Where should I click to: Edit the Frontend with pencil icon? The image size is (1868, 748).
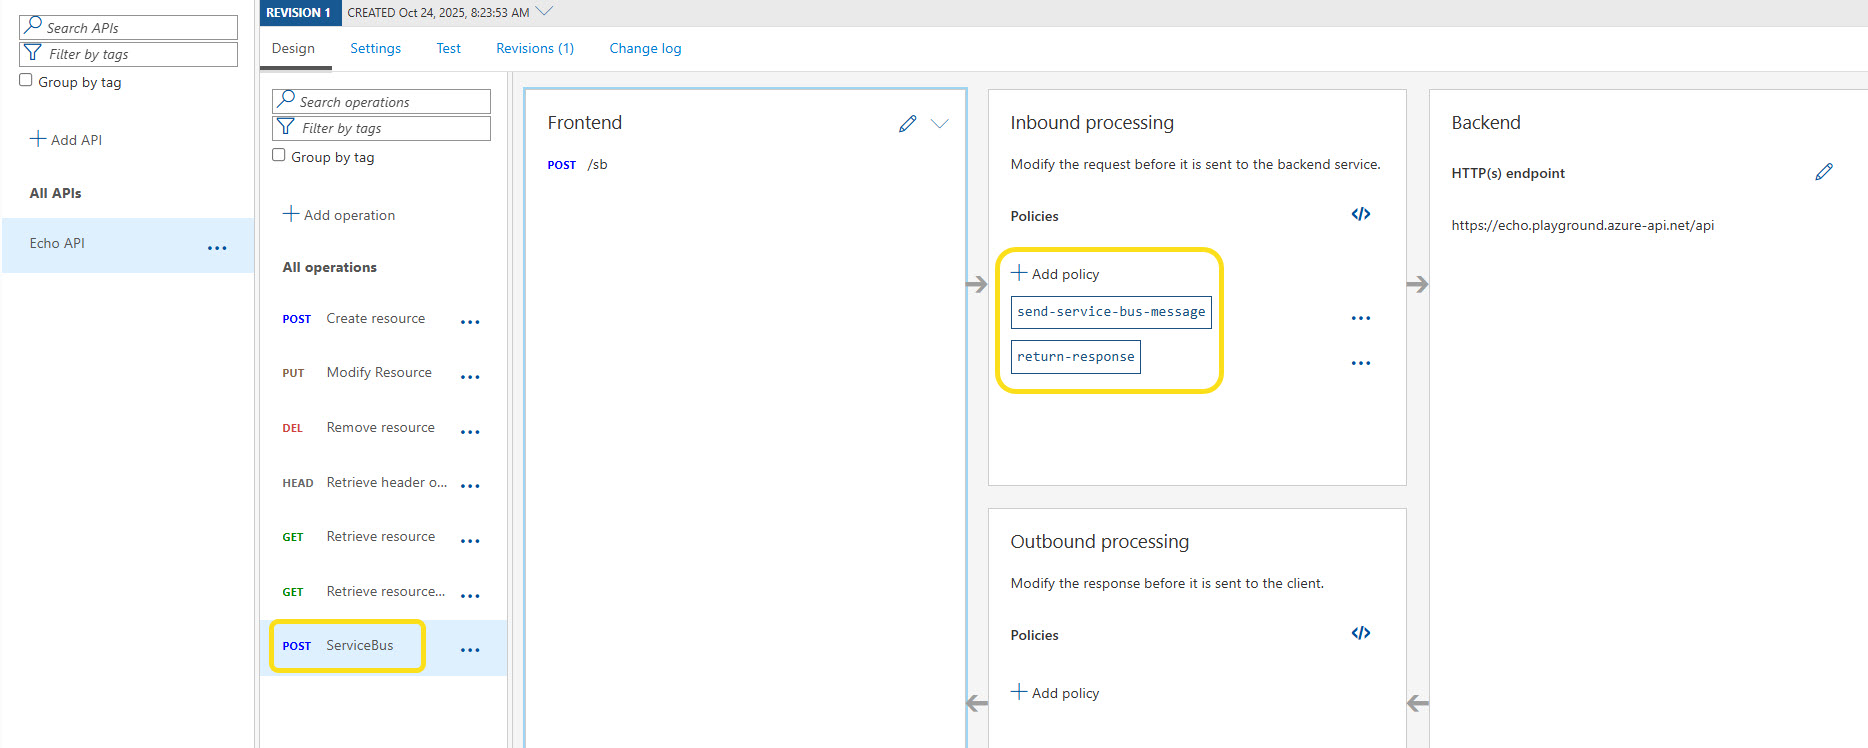point(907,124)
